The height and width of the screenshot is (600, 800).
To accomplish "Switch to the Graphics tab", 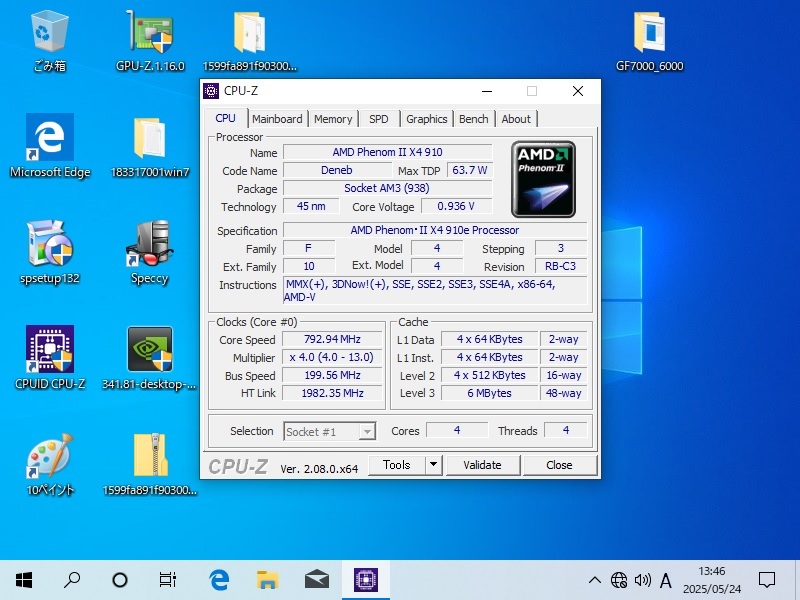I will tap(427, 119).
